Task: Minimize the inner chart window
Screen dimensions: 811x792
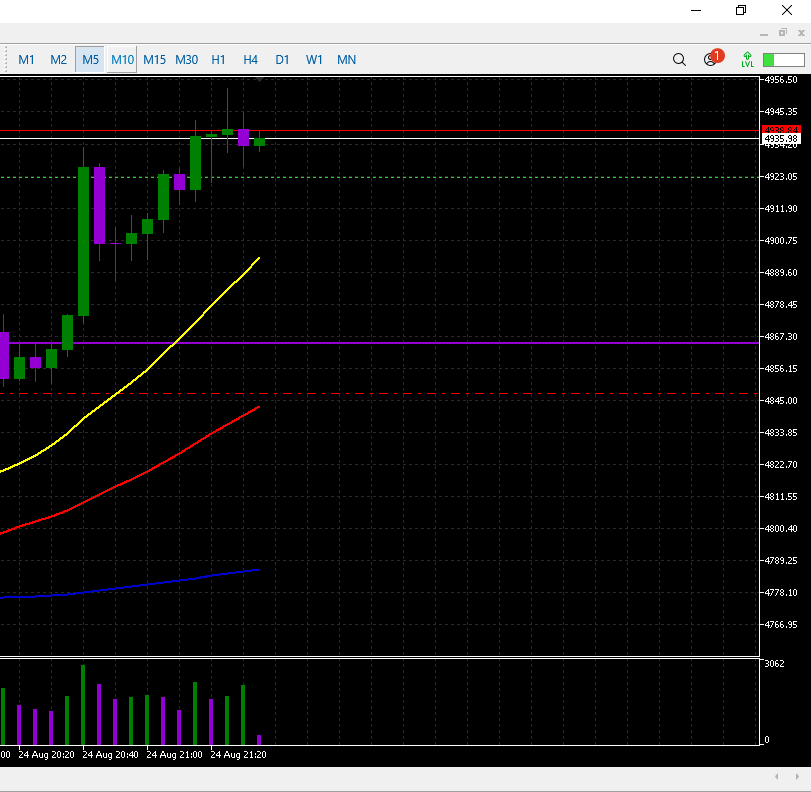Action: 764,33
